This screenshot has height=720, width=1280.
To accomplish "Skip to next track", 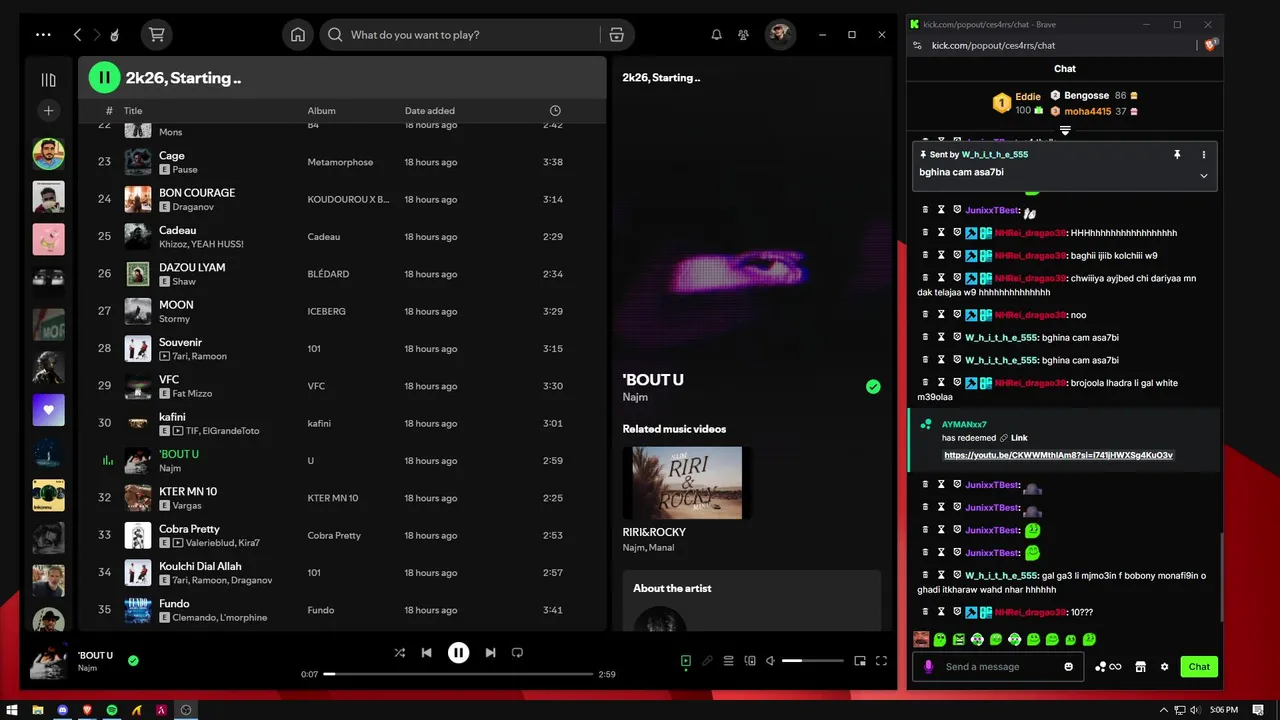I will pos(490,652).
